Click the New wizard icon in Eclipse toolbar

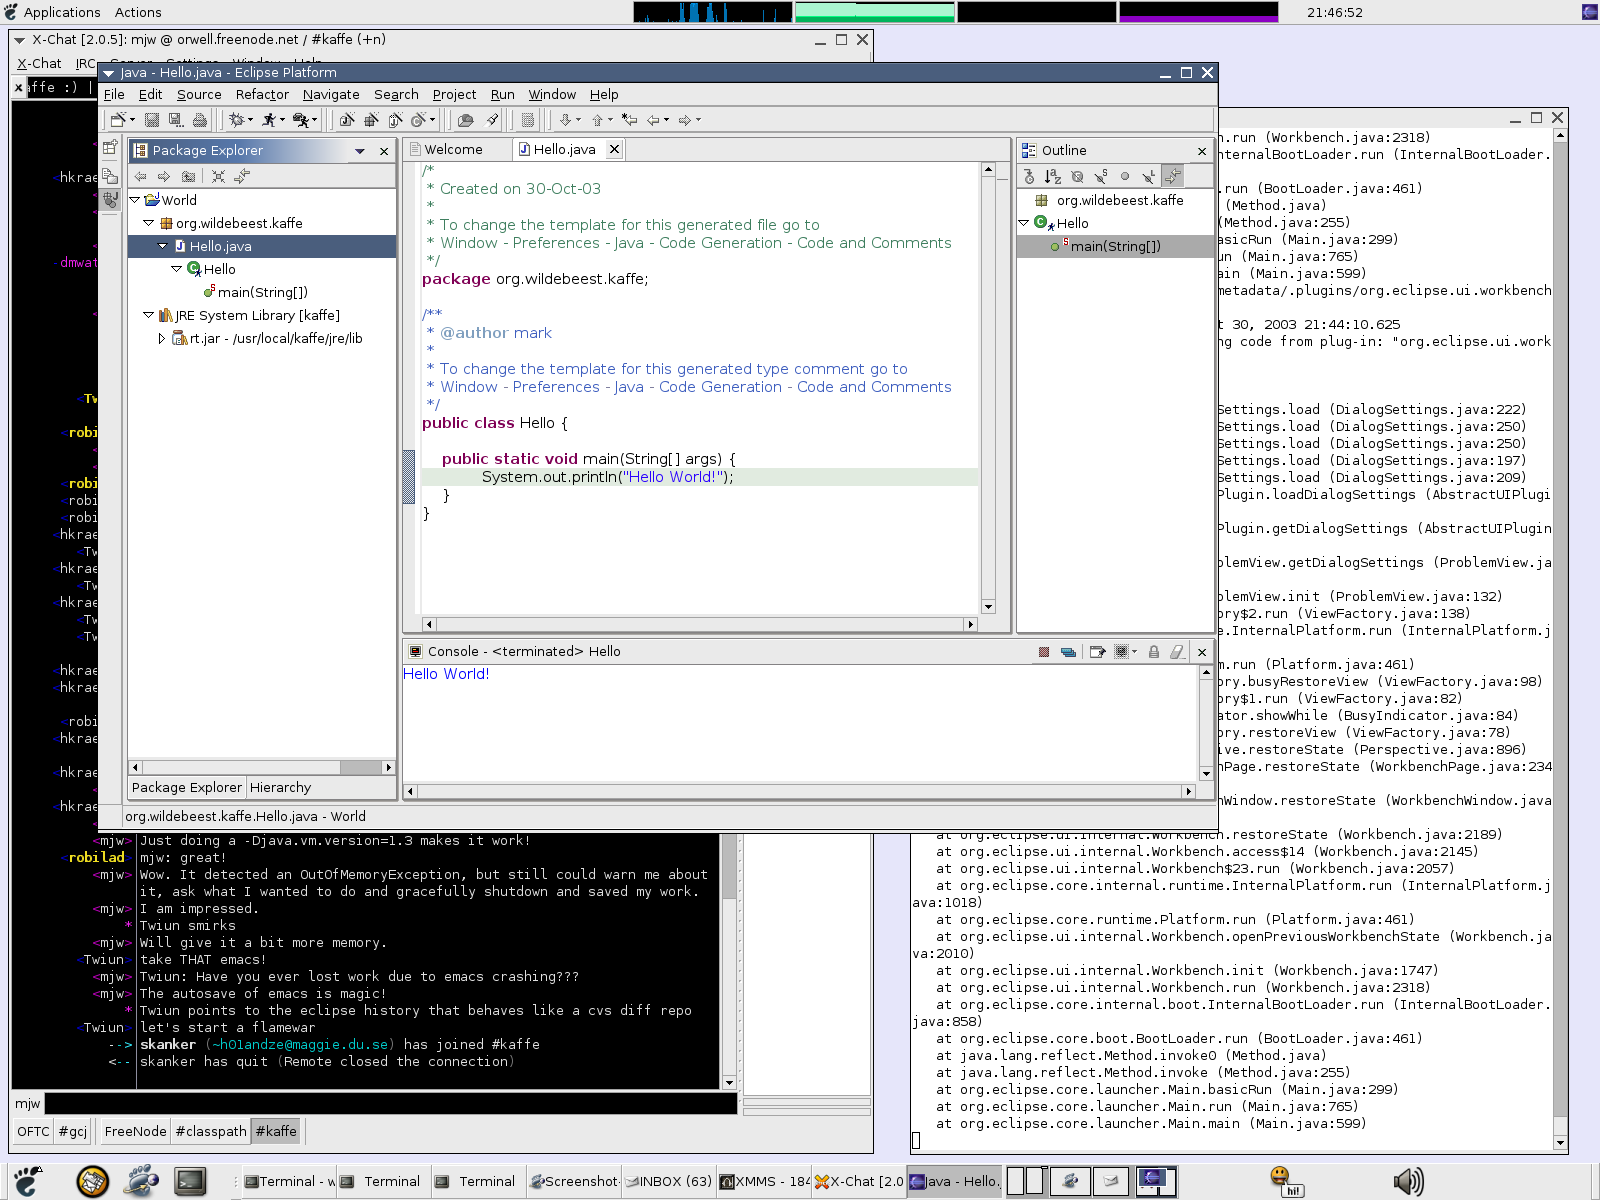point(117,120)
